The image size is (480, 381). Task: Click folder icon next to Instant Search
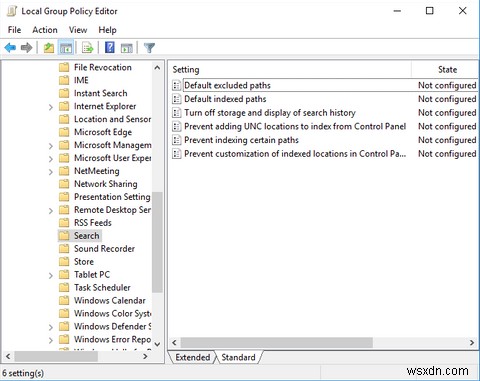coord(64,93)
